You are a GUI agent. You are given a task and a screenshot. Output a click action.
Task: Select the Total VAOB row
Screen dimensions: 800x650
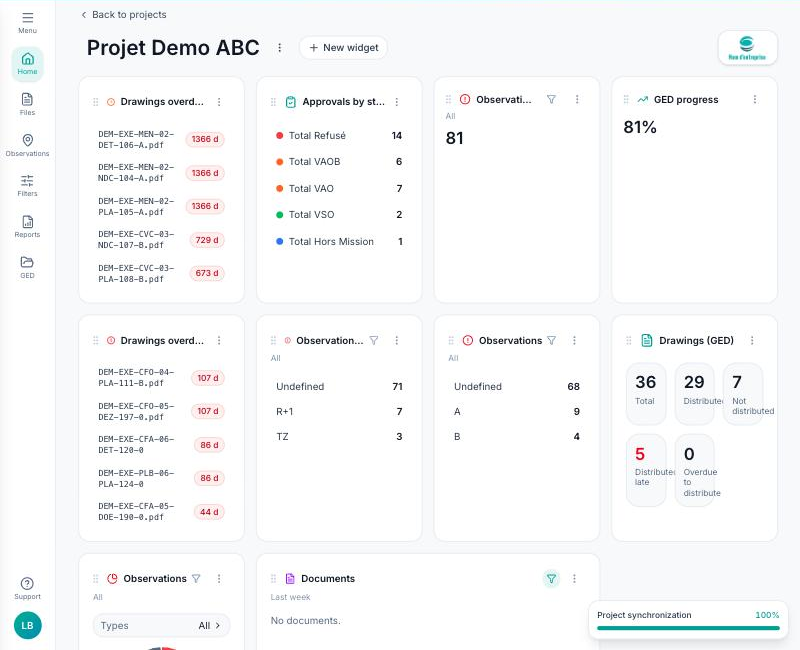[x=339, y=162]
